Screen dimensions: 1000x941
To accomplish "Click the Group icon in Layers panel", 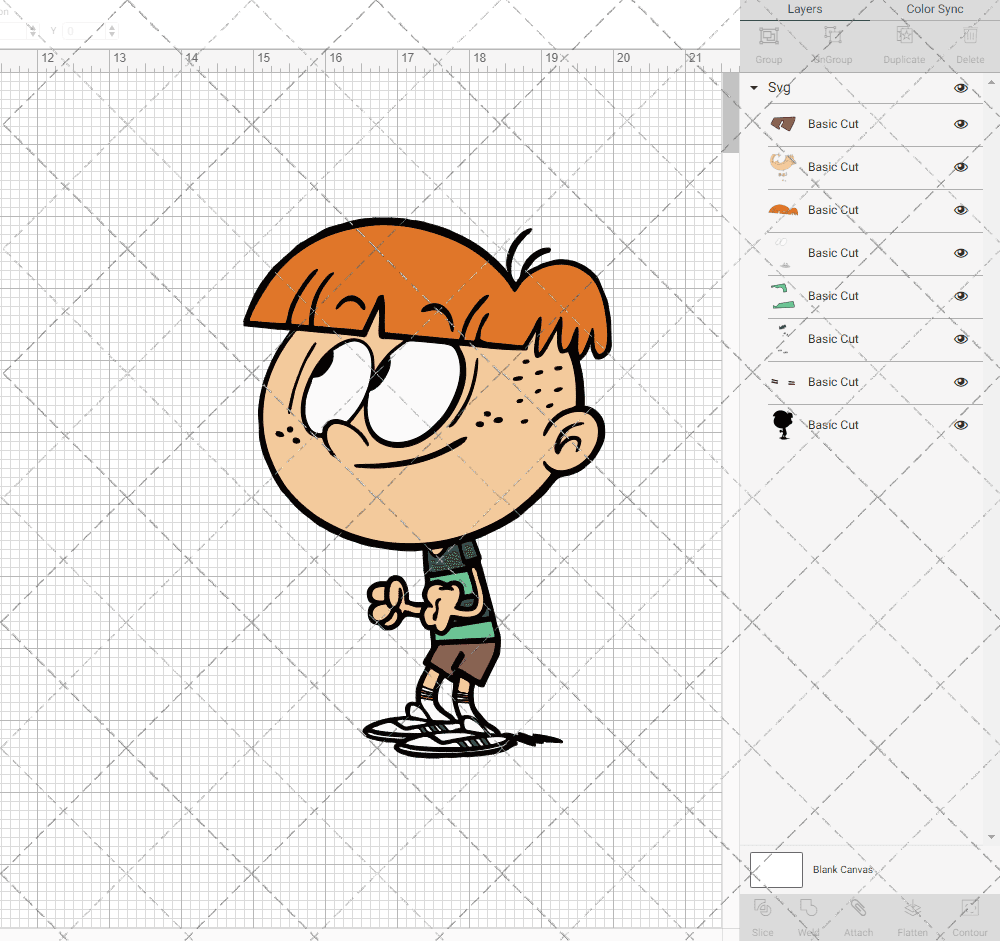I will tap(768, 36).
